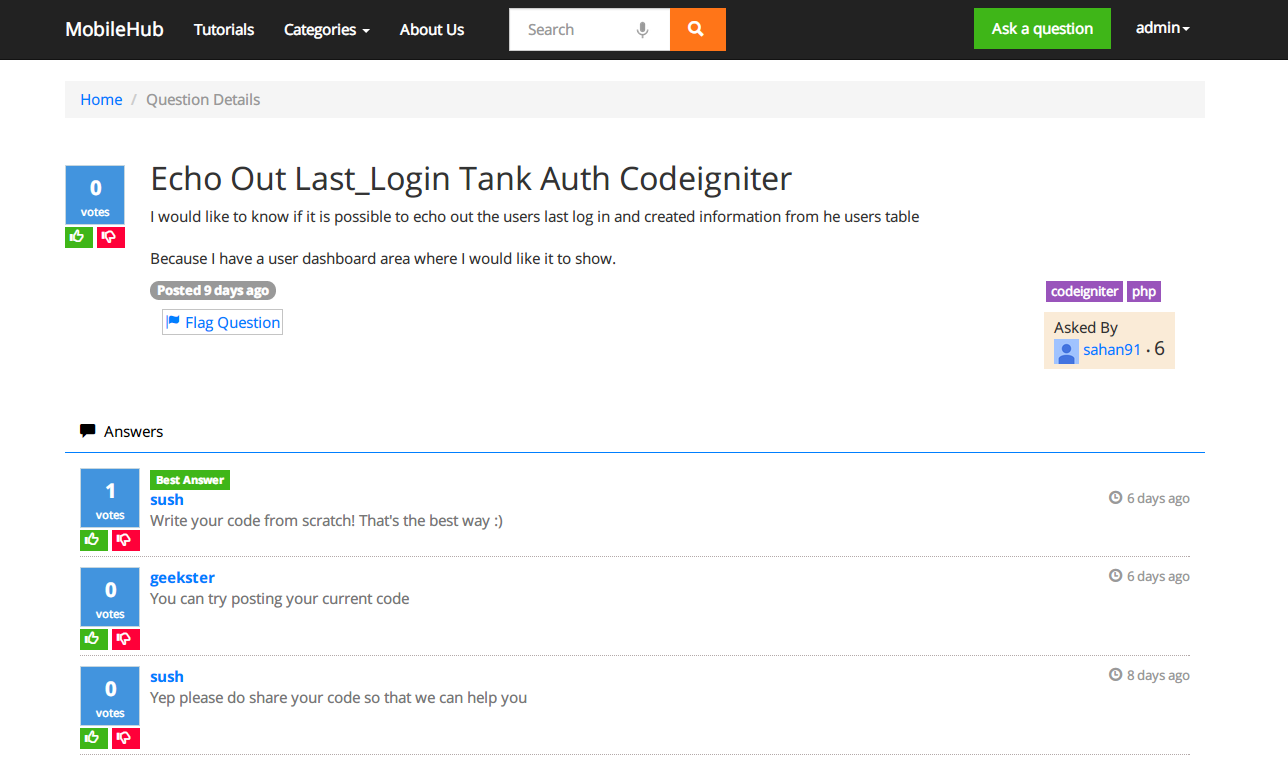Select the php tag
1288x761 pixels.
coord(1144,291)
